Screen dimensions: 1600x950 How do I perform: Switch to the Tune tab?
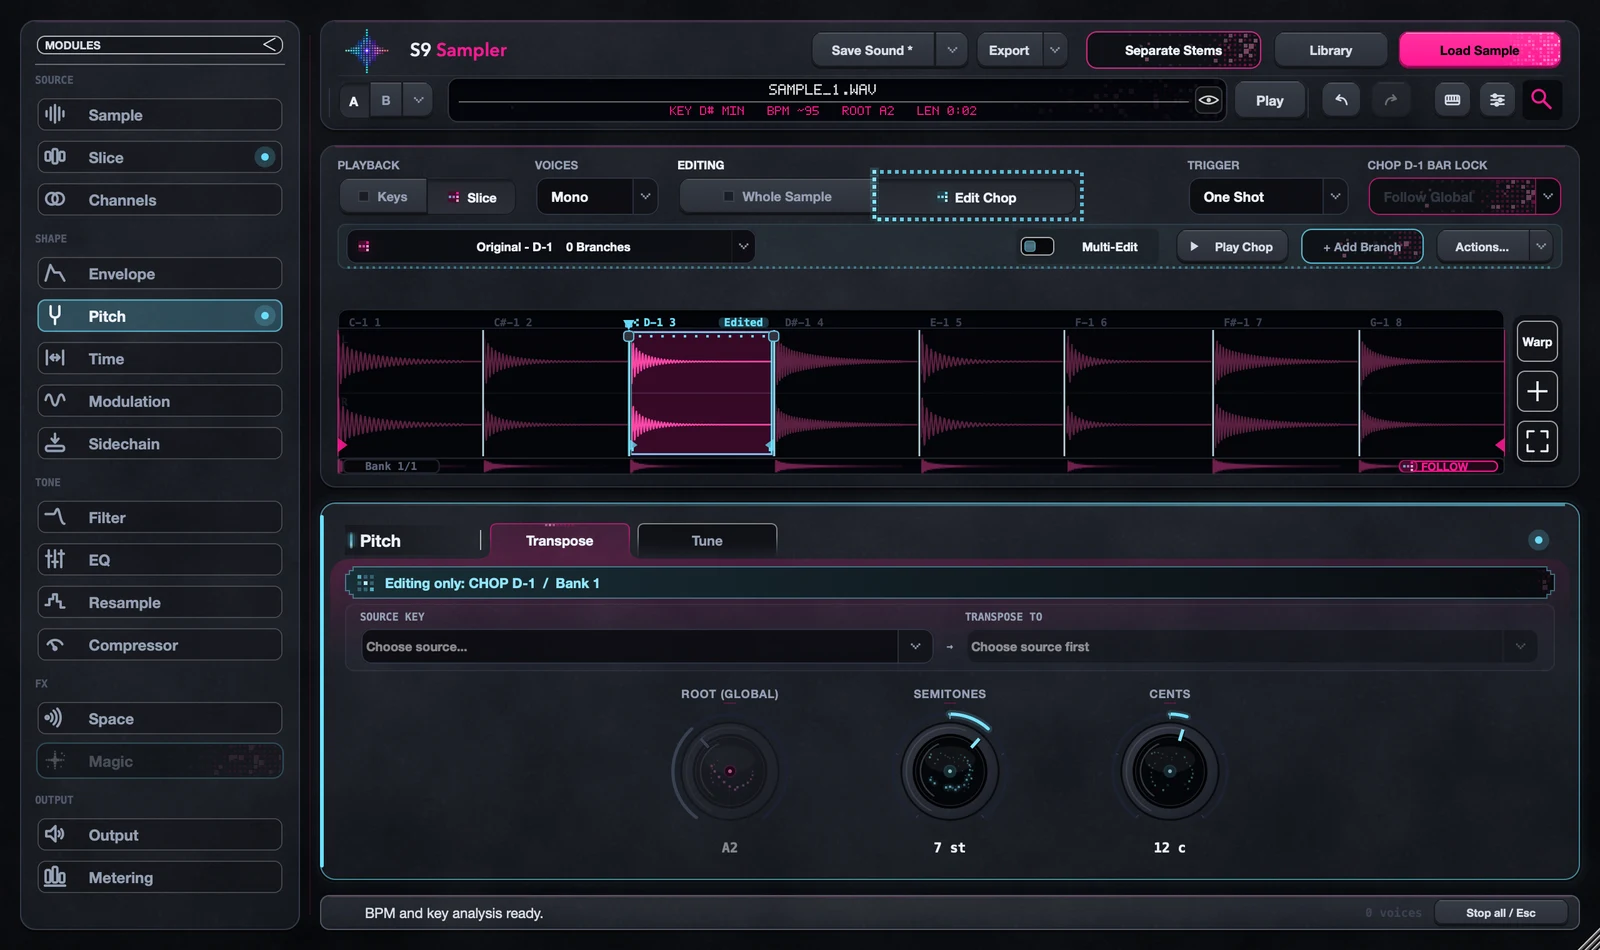707,541
